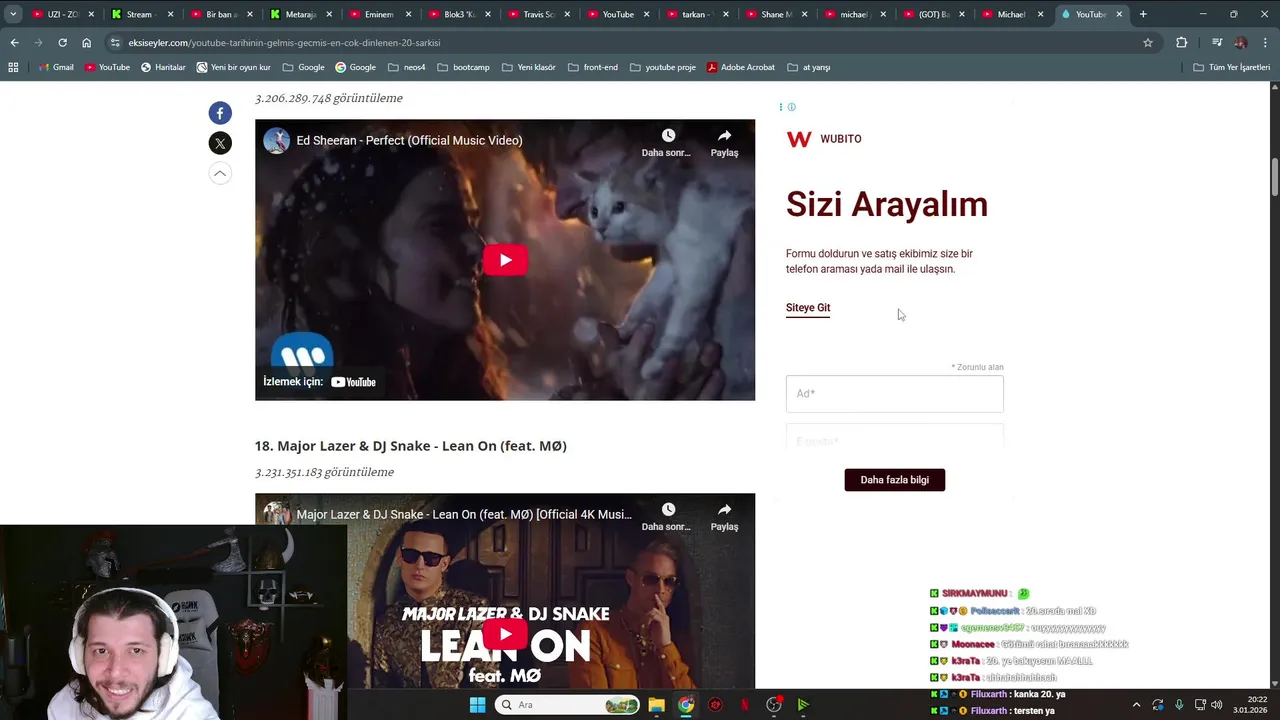Open the Major Lazer Lean On video title link

tap(464, 514)
